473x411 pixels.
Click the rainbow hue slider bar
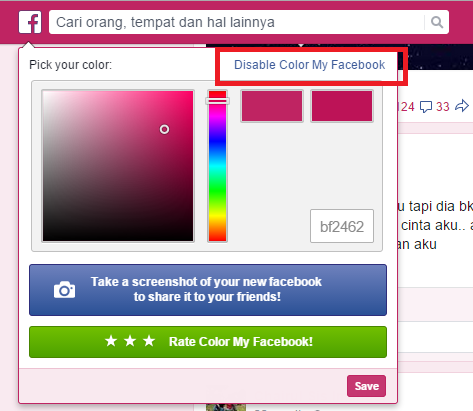click(218, 166)
